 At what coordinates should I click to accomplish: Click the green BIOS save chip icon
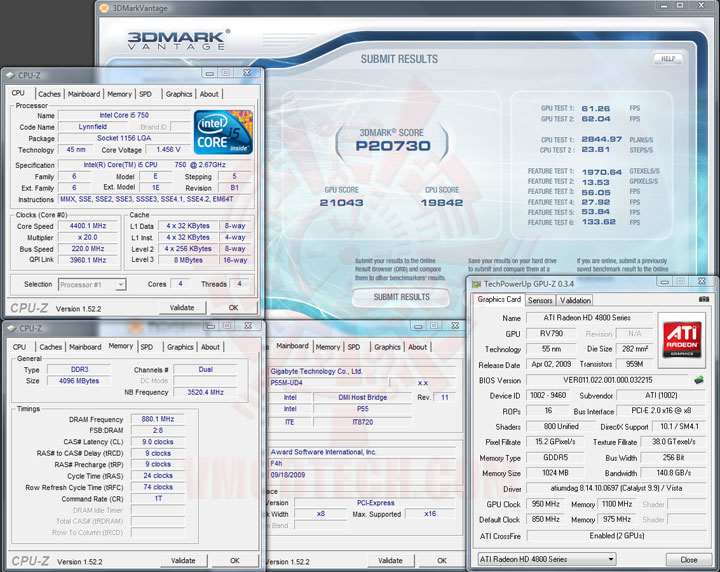[x=699, y=380]
